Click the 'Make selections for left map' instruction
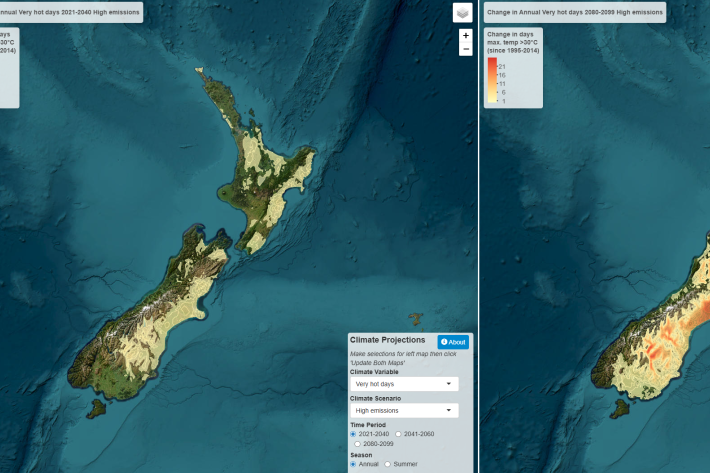 403,358
